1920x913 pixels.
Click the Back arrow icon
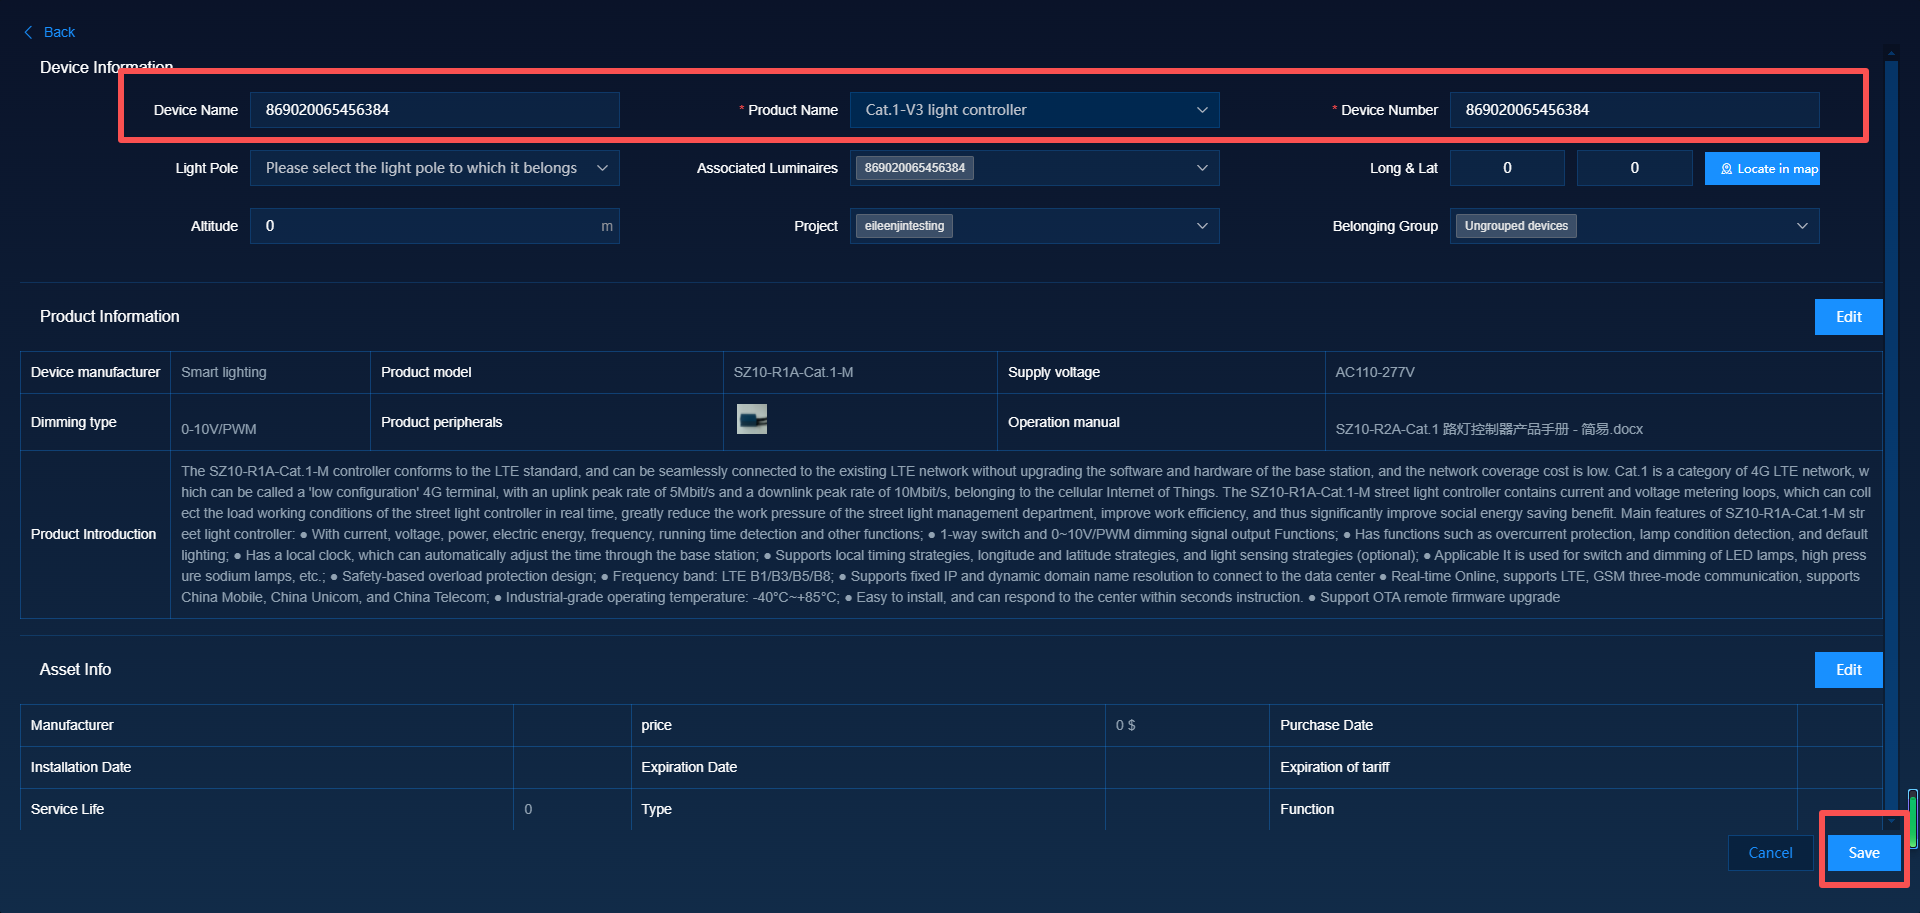click(28, 32)
